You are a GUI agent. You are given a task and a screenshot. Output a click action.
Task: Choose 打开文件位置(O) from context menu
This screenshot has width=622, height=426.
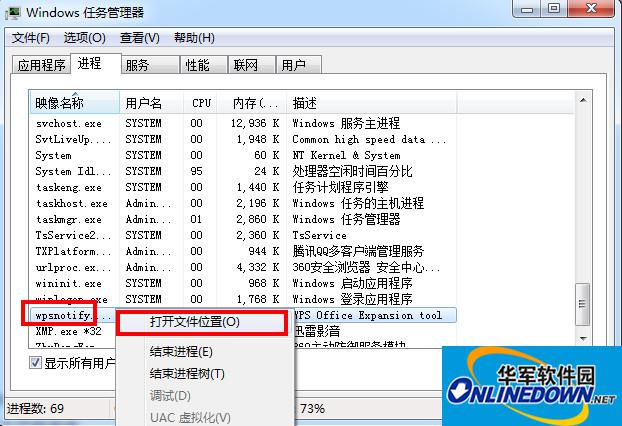195,323
